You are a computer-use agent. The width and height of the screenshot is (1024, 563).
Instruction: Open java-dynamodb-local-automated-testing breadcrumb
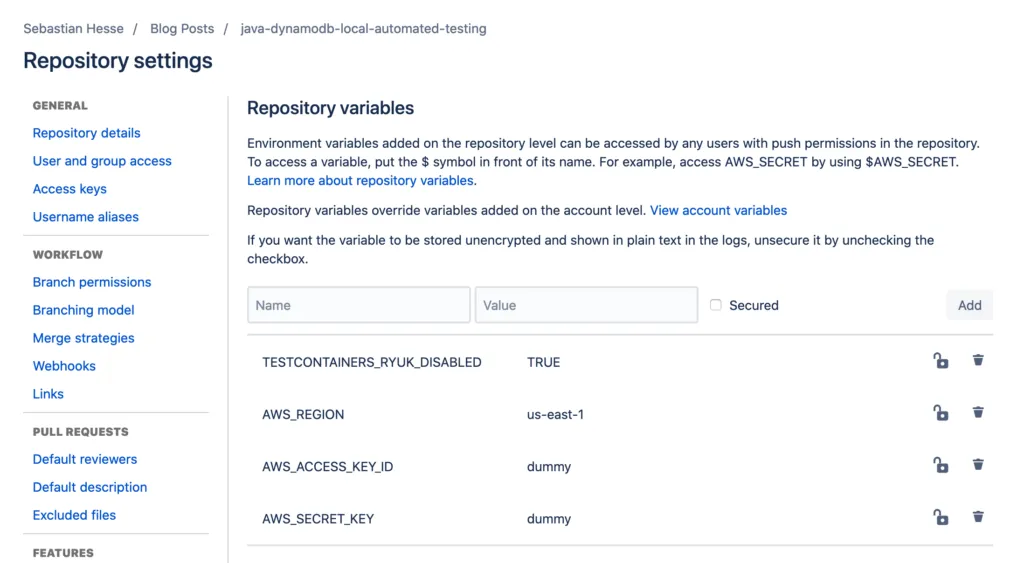point(363,29)
